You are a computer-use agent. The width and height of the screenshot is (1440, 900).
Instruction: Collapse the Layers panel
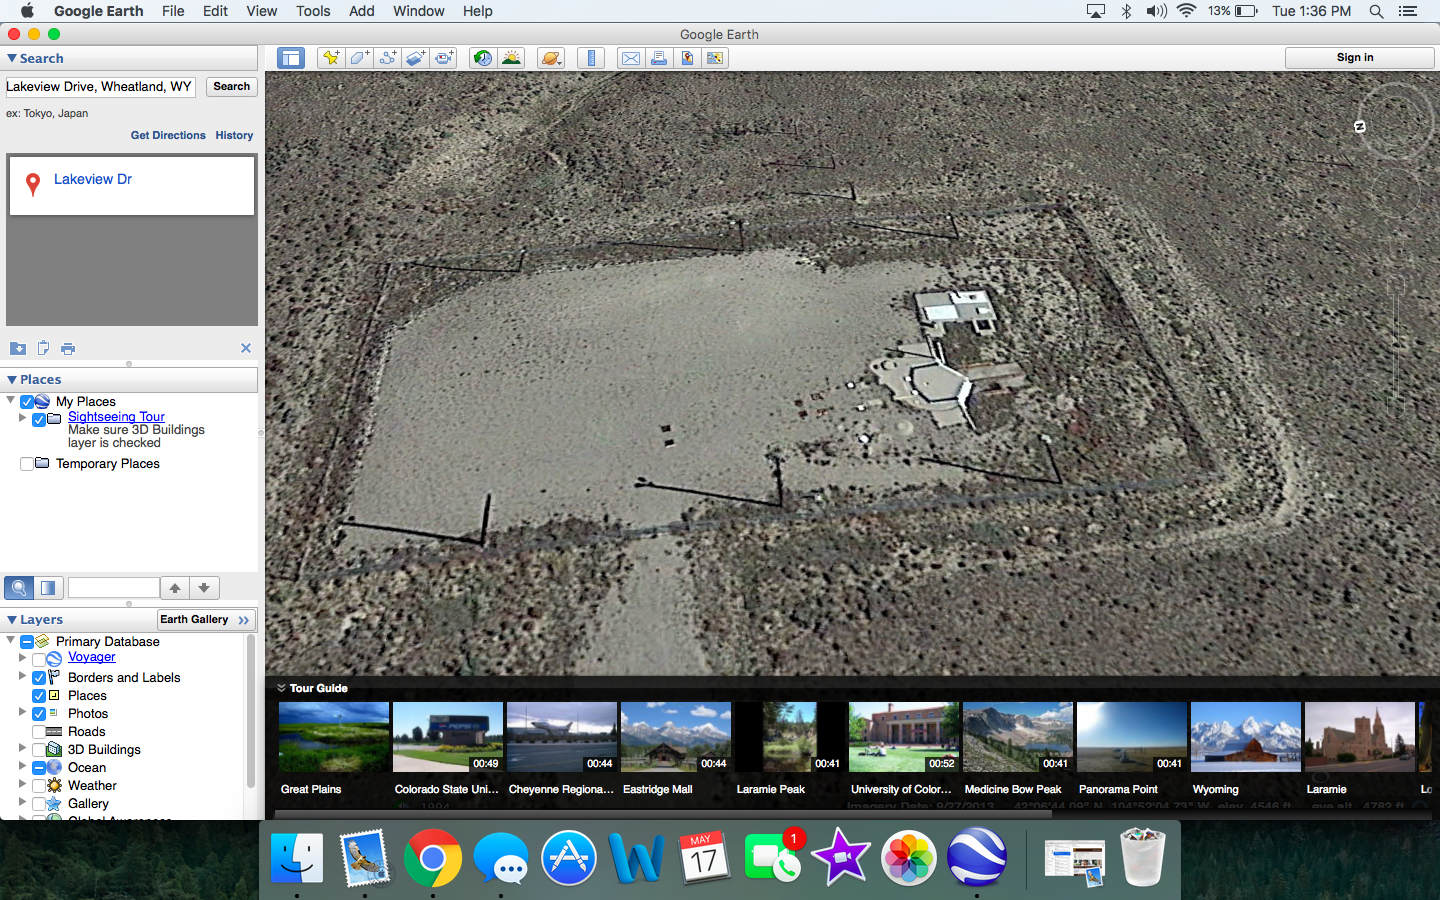(x=12, y=620)
